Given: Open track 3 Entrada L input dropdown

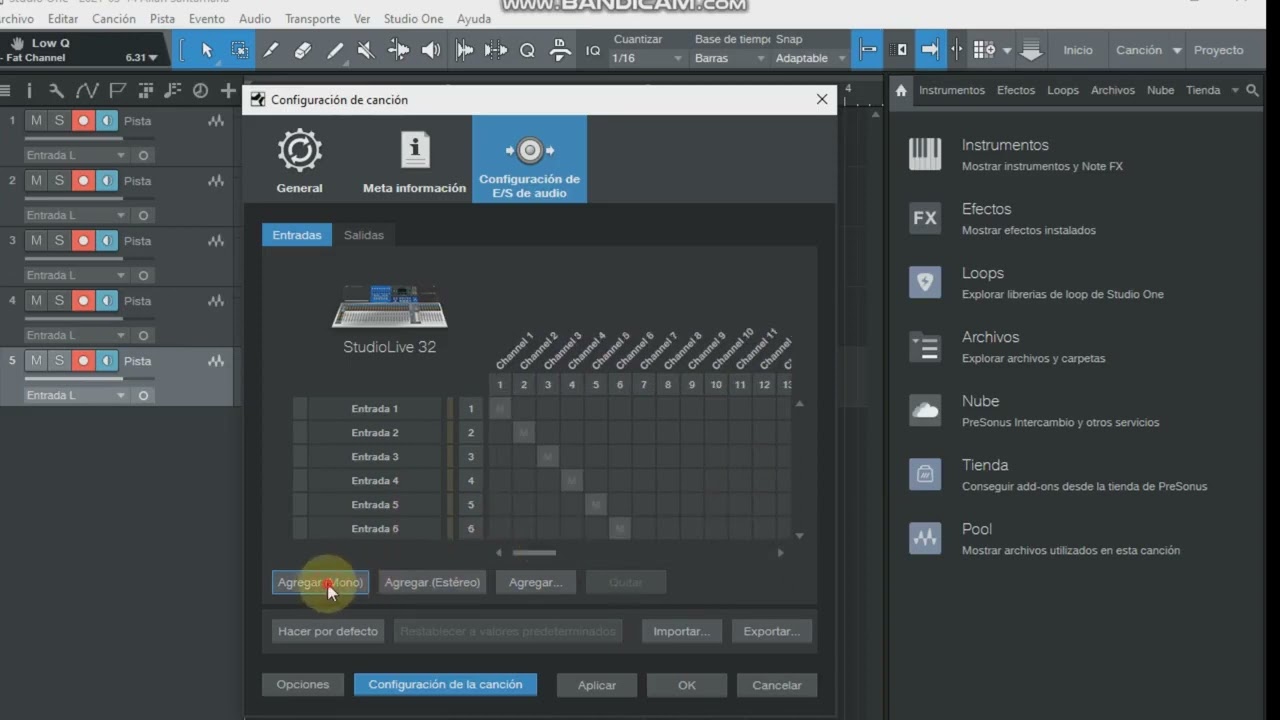Looking at the screenshot, I should pos(77,275).
